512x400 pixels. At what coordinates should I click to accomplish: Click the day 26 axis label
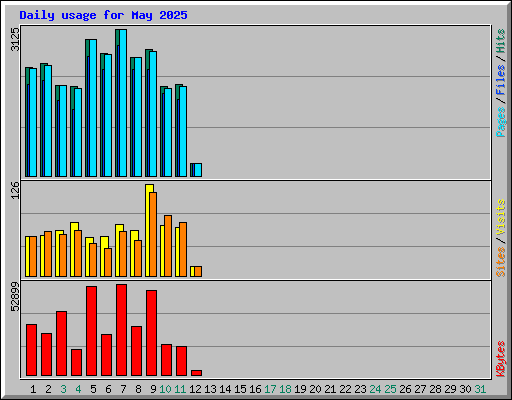point(405,389)
